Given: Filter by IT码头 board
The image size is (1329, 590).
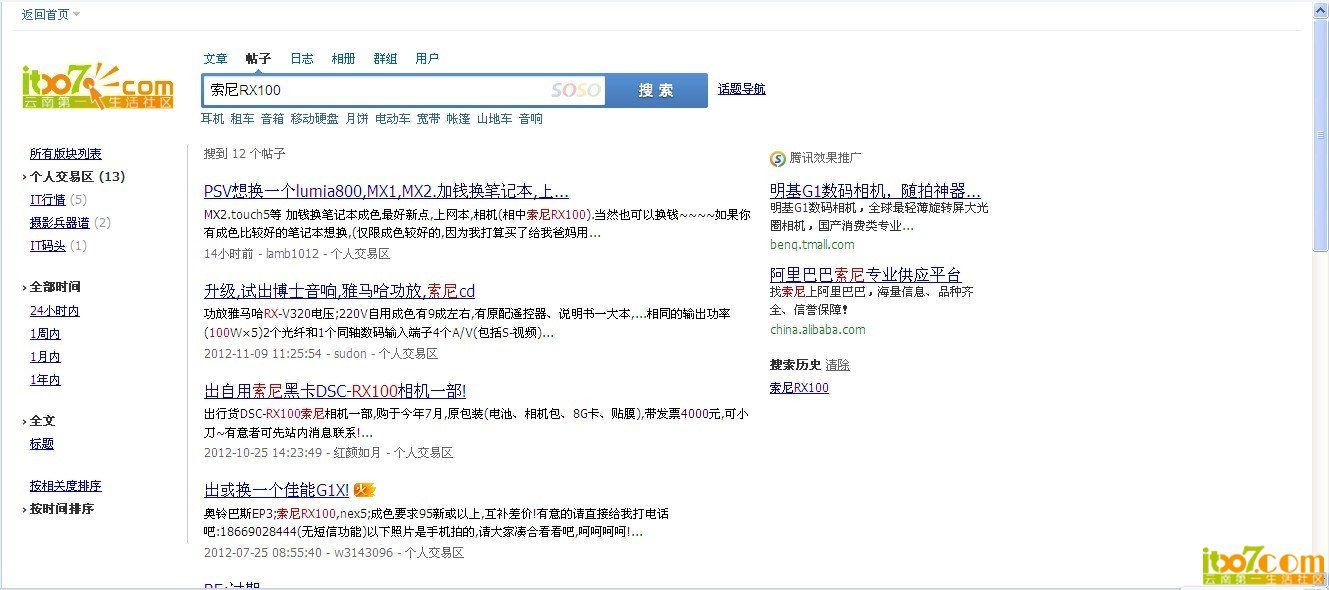Looking at the screenshot, I should click(47, 246).
